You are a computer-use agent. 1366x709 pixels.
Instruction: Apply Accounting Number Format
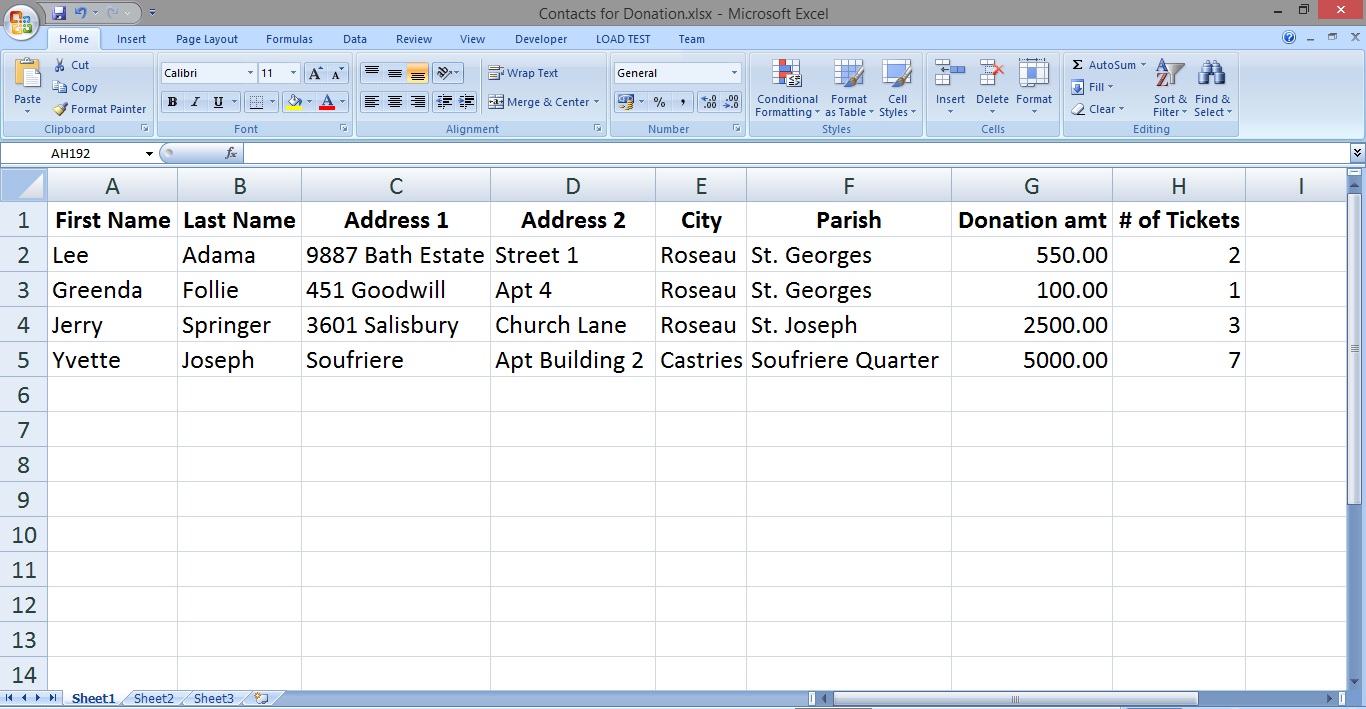pyautogui.click(x=626, y=102)
